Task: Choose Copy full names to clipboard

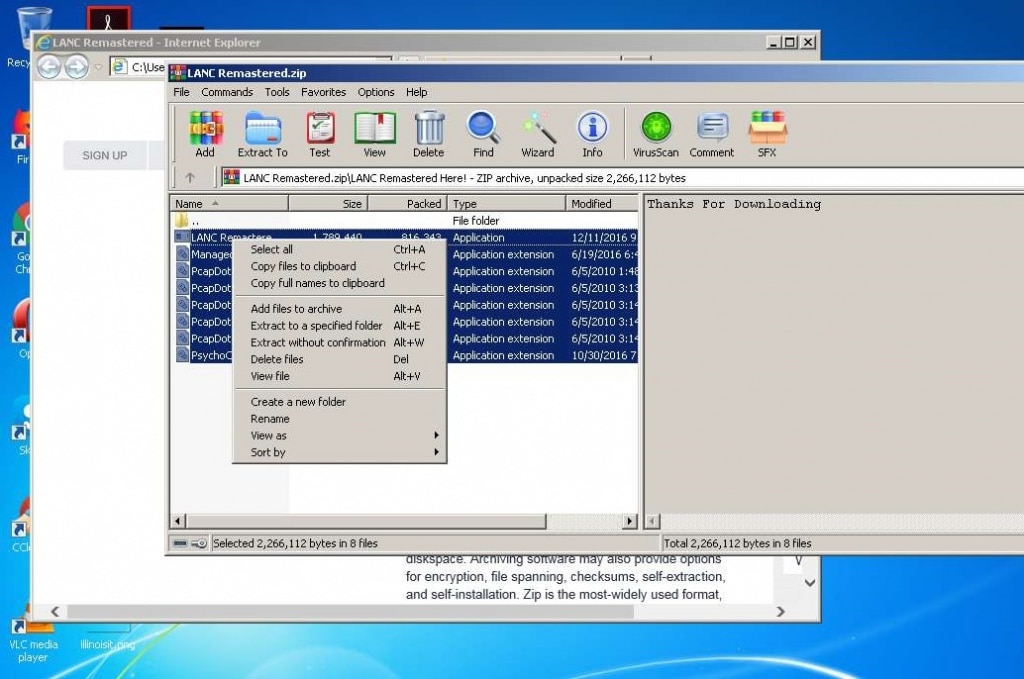Action: point(340,283)
